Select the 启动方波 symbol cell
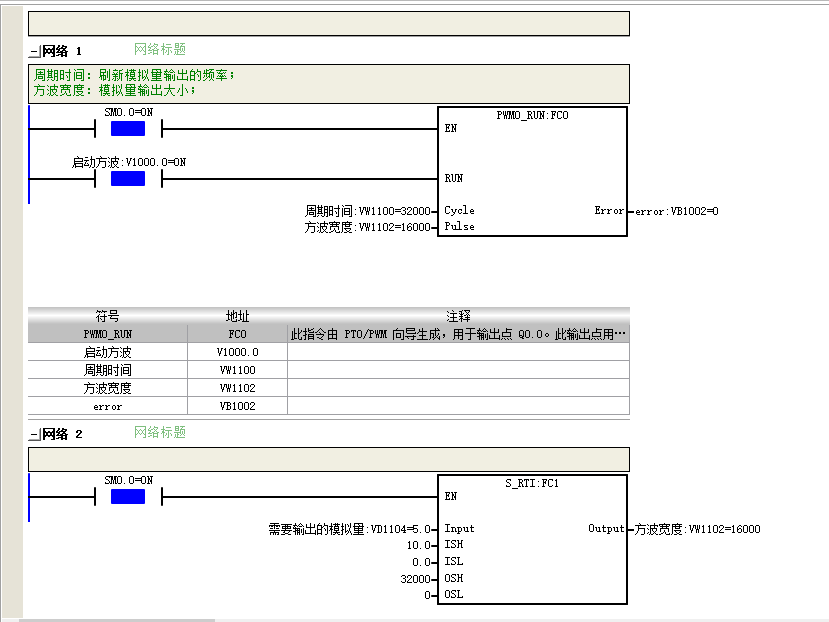829x622 pixels. (107, 352)
